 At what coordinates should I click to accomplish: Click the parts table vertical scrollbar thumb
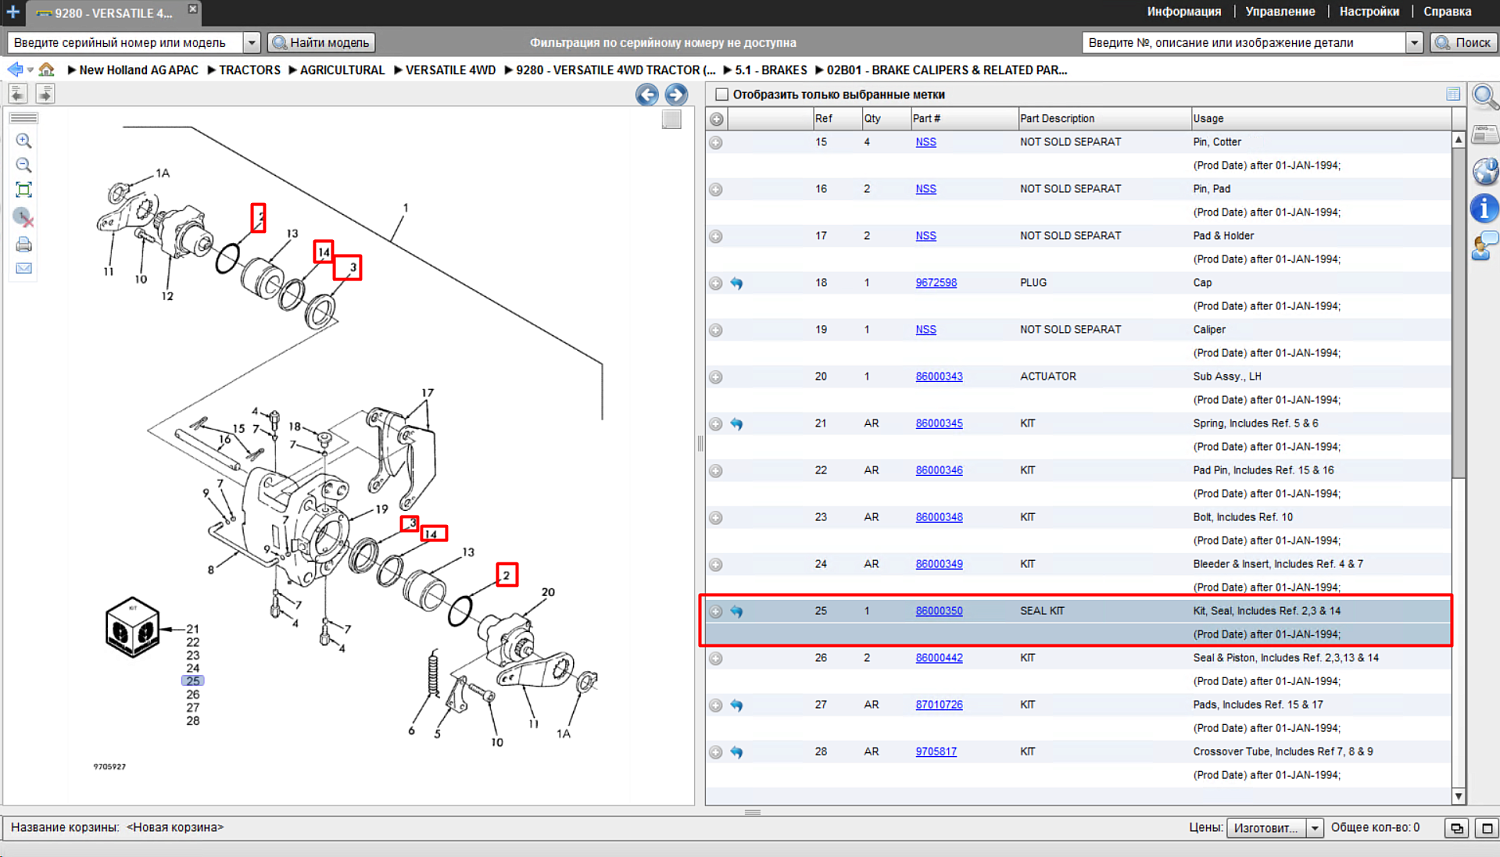point(1458,312)
